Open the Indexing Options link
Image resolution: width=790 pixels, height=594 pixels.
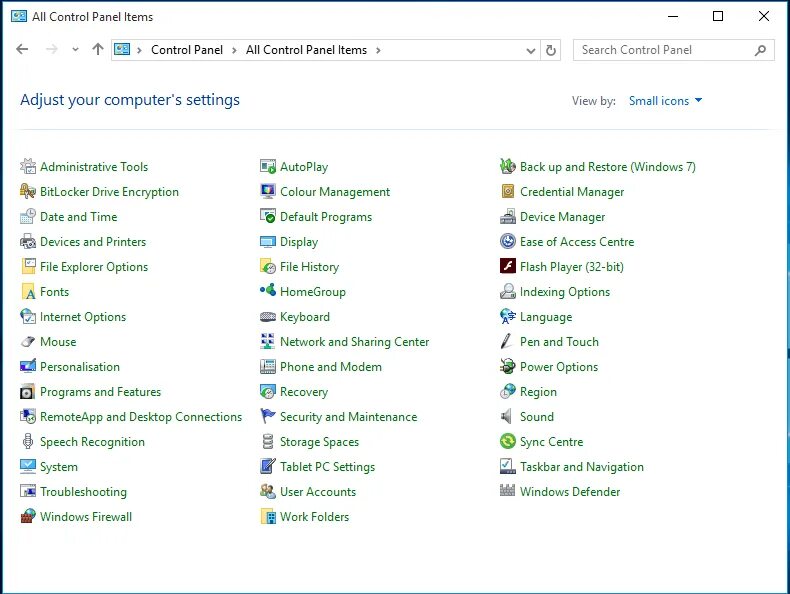pos(565,292)
